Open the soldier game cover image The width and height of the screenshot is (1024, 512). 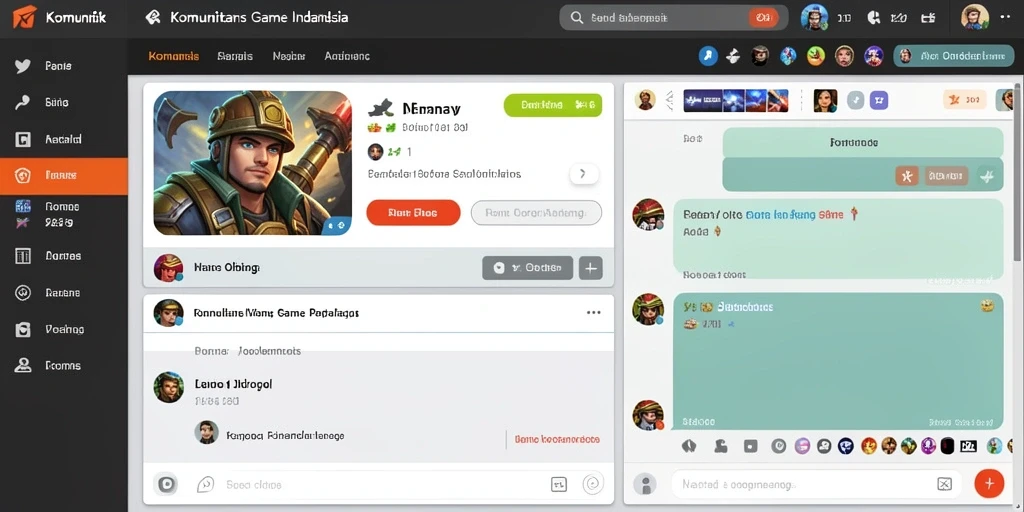pyautogui.click(x=253, y=163)
